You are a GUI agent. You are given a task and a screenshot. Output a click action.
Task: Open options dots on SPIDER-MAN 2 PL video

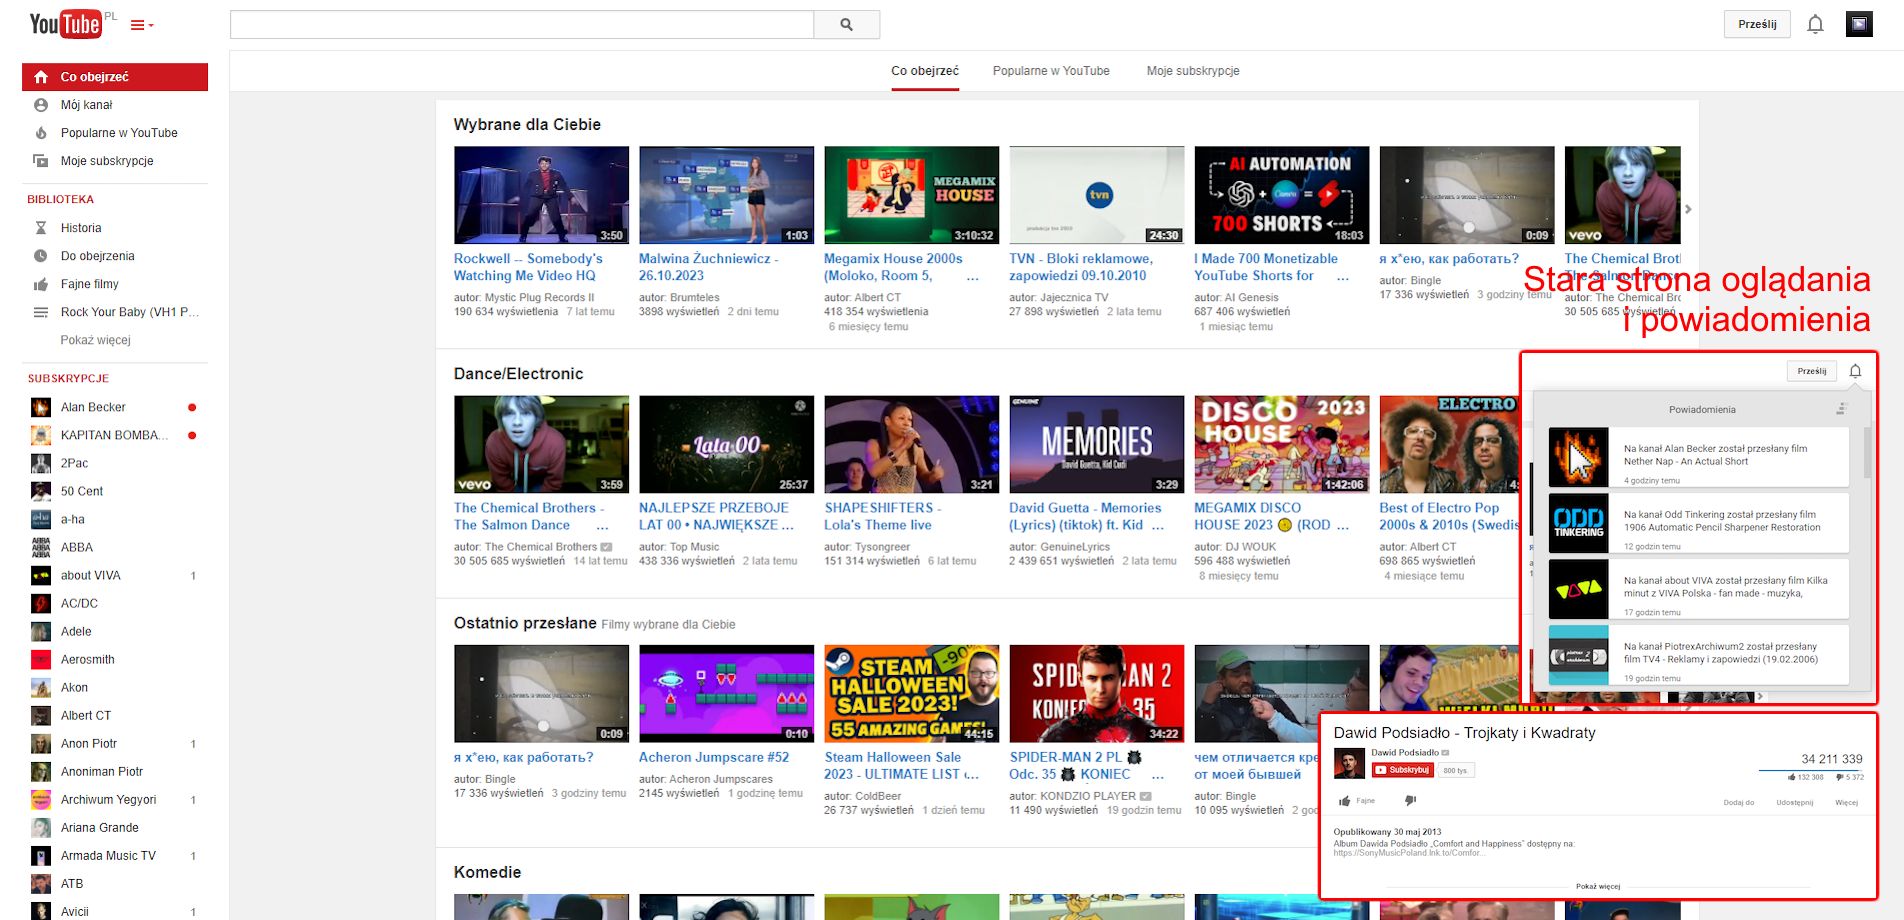click(1158, 775)
